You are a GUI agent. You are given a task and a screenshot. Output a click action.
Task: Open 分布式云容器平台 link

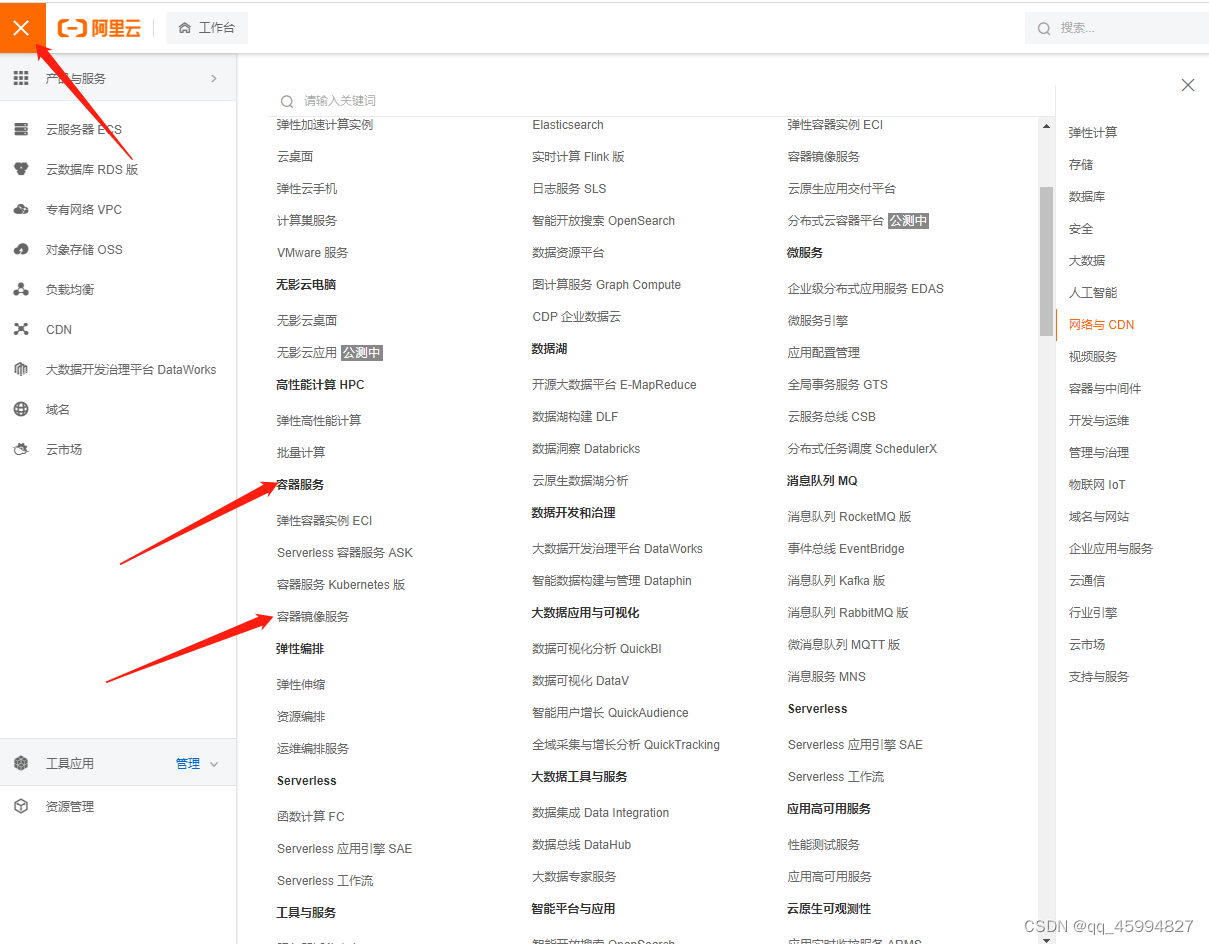[836, 220]
